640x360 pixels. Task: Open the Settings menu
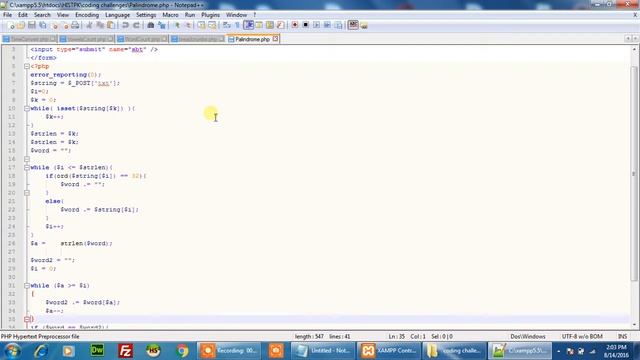click(146, 15)
